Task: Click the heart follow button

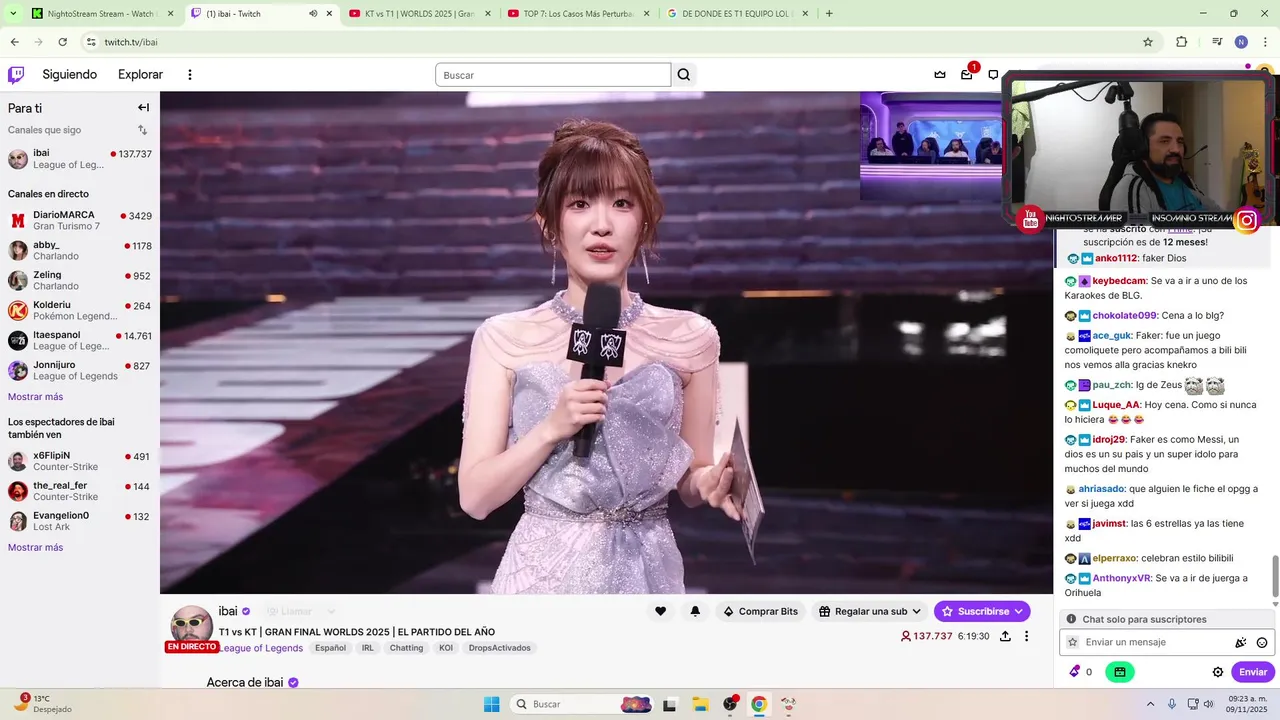Action: click(660, 611)
